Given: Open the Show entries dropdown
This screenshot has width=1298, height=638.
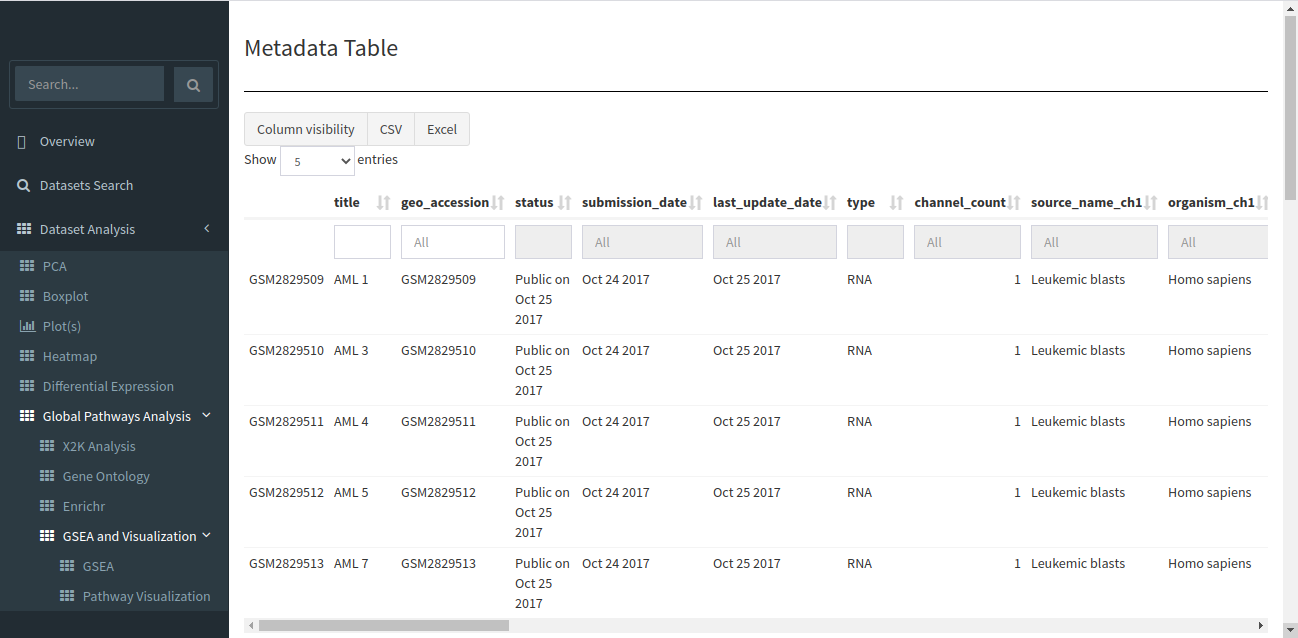Looking at the screenshot, I should [317, 160].
